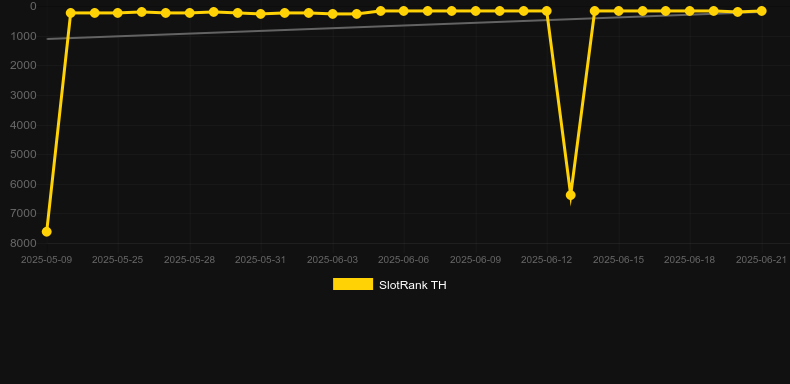Click the data point above 2025-05-28
This screenshot has height=384, width=790.
pos(189,13)
